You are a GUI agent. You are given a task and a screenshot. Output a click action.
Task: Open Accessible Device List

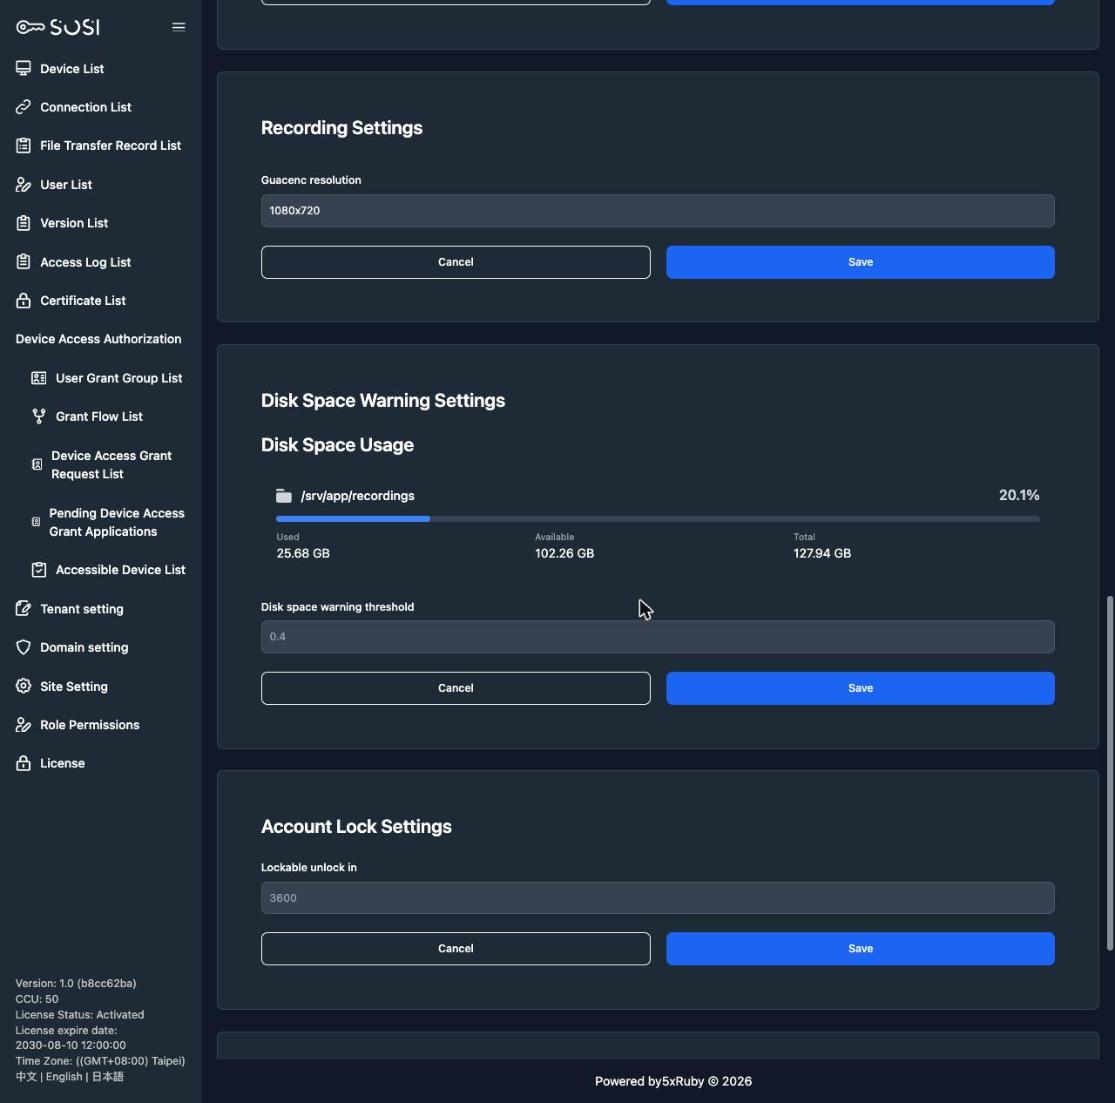(120, 570)
